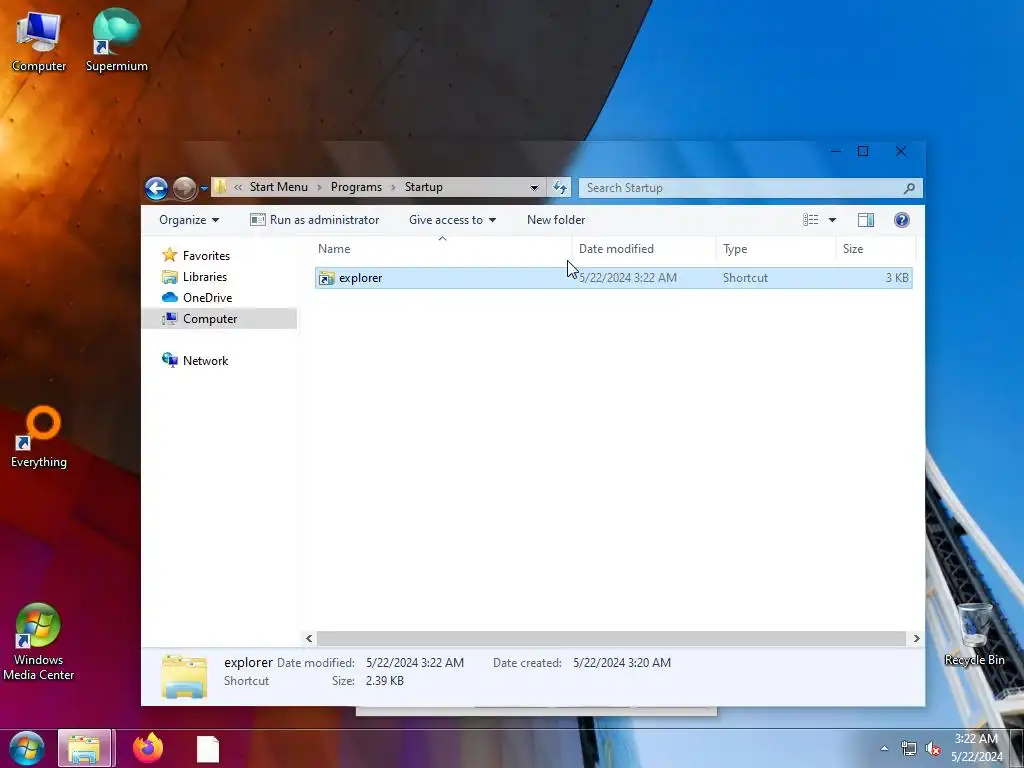Click the OneDrive cloud icon

tap(170, 297)
